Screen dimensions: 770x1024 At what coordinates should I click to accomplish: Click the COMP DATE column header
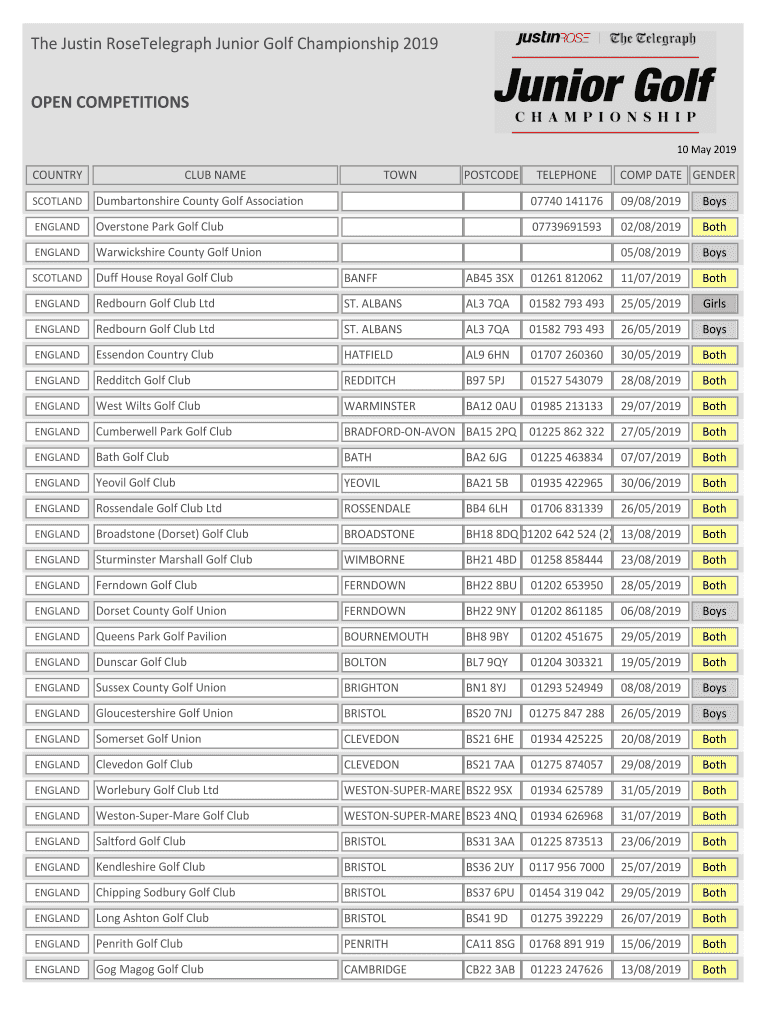point(649,175)
